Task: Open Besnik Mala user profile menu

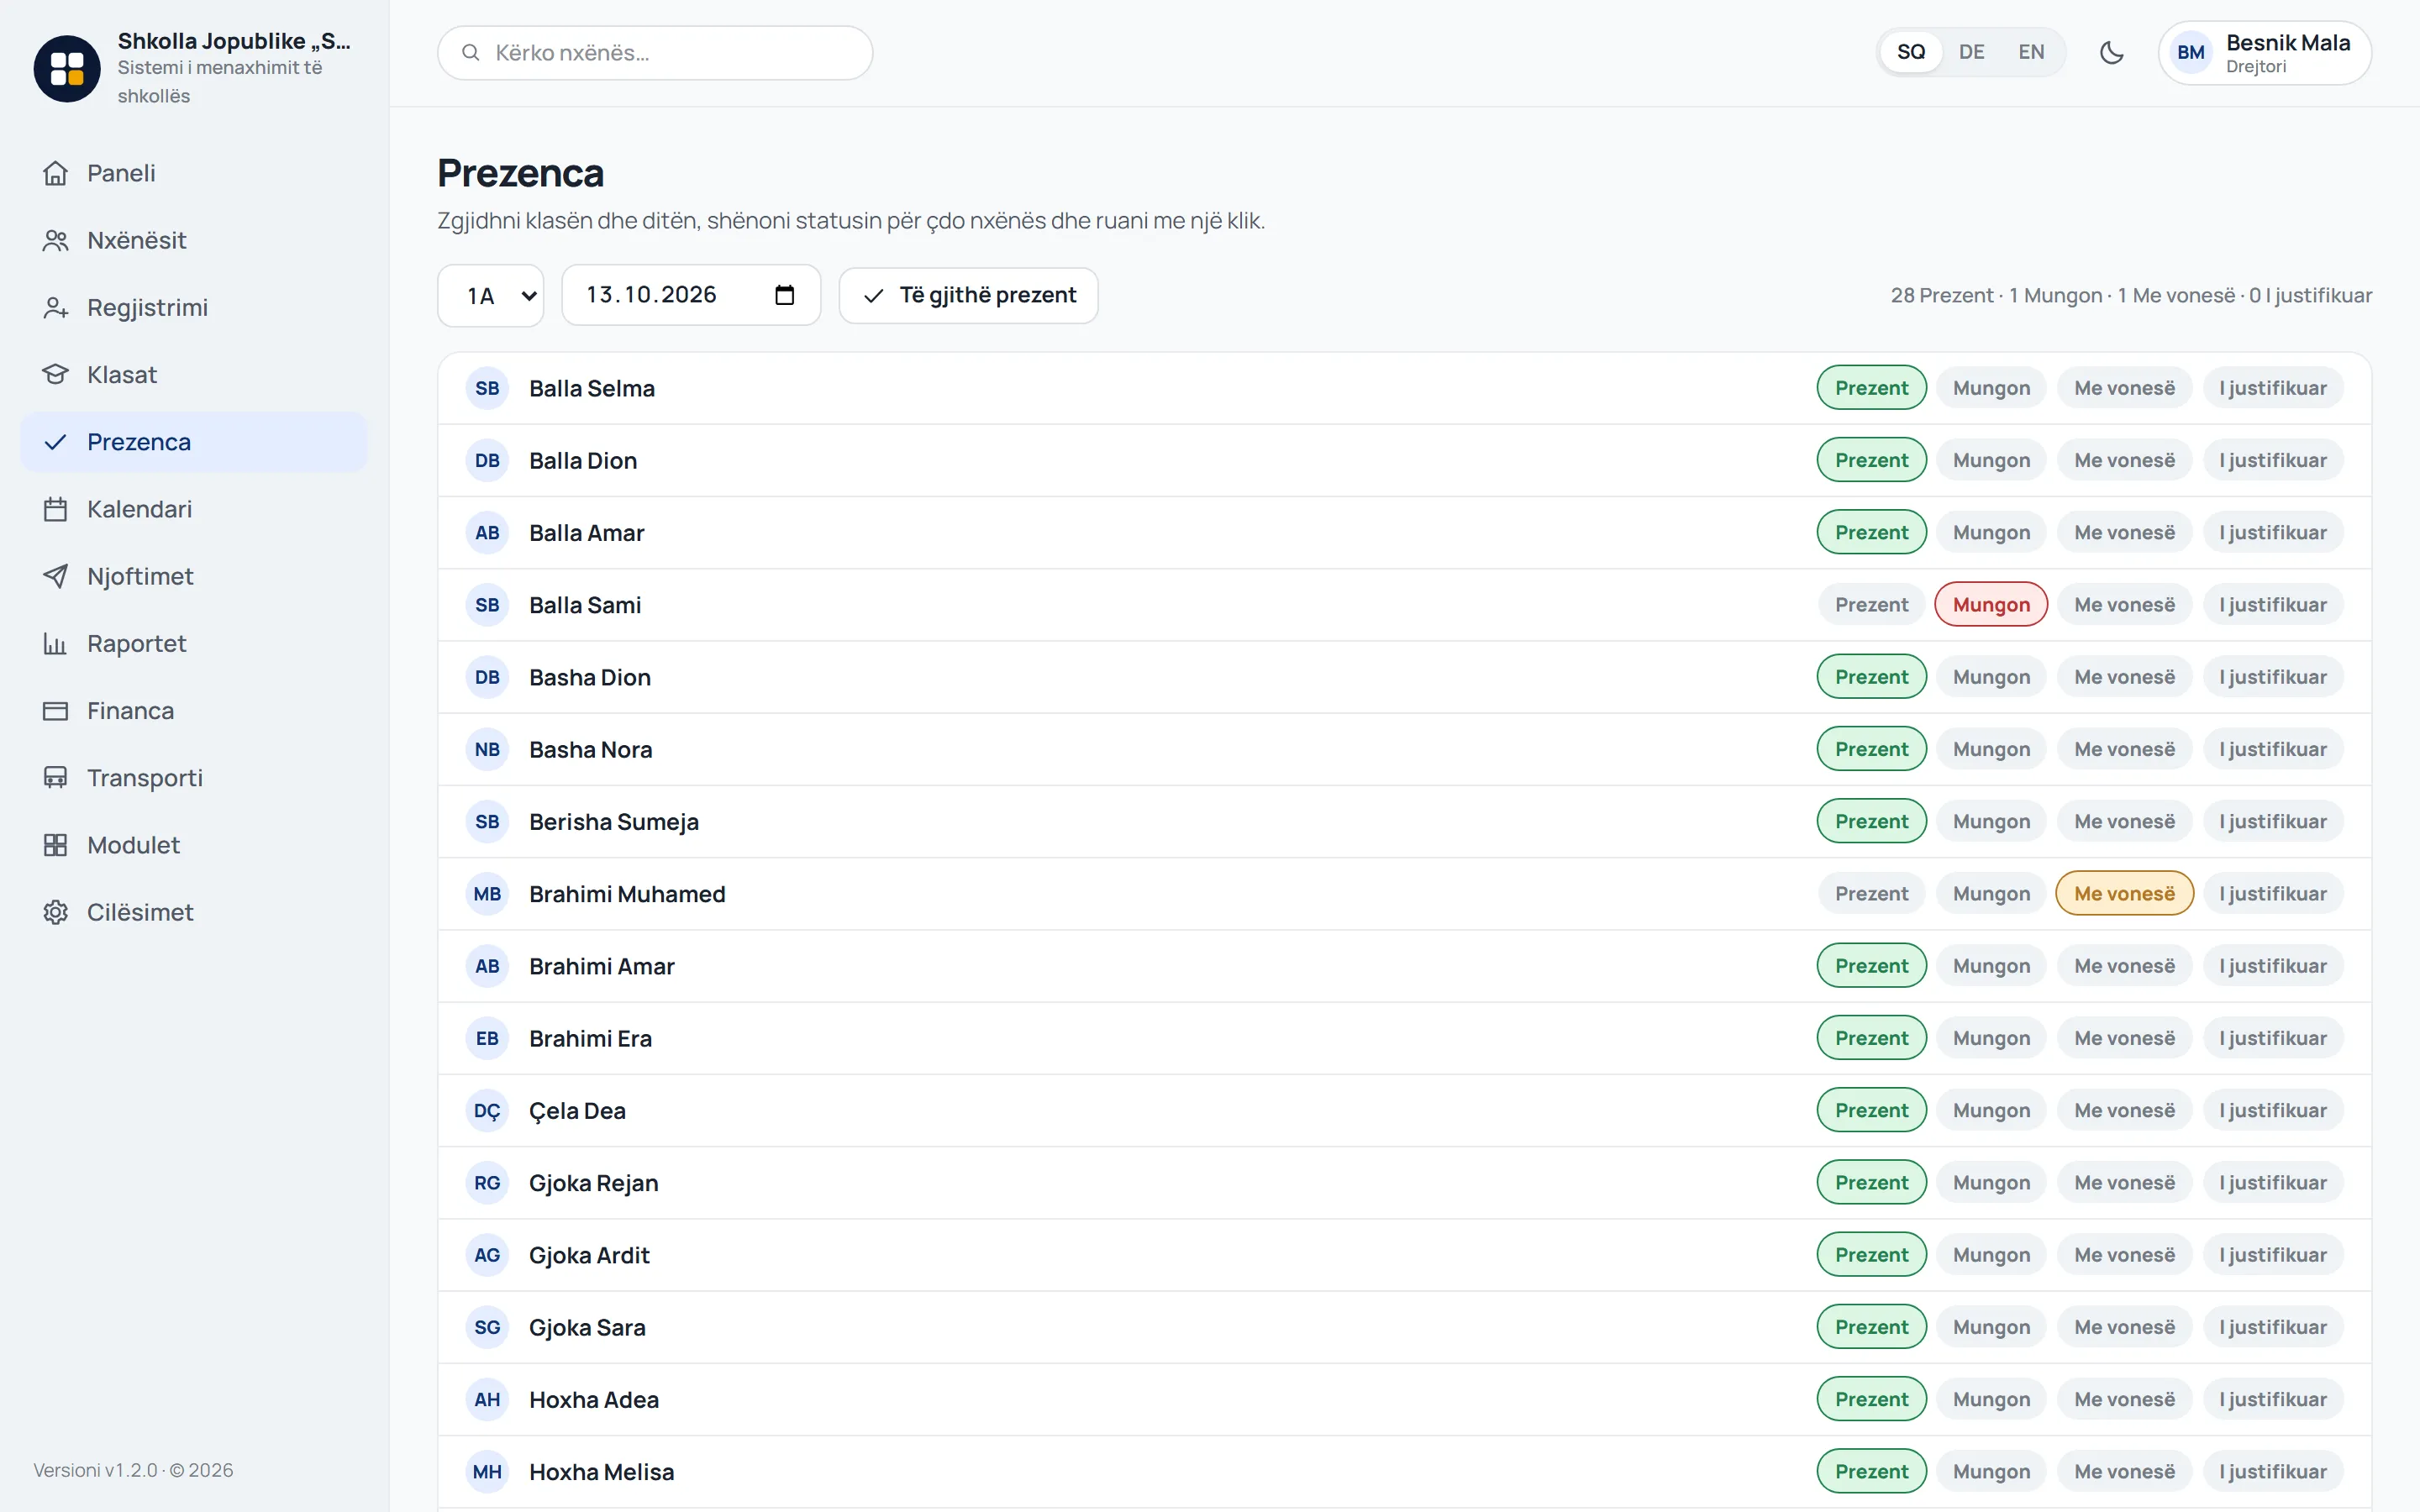Action: coord(2264,53)
